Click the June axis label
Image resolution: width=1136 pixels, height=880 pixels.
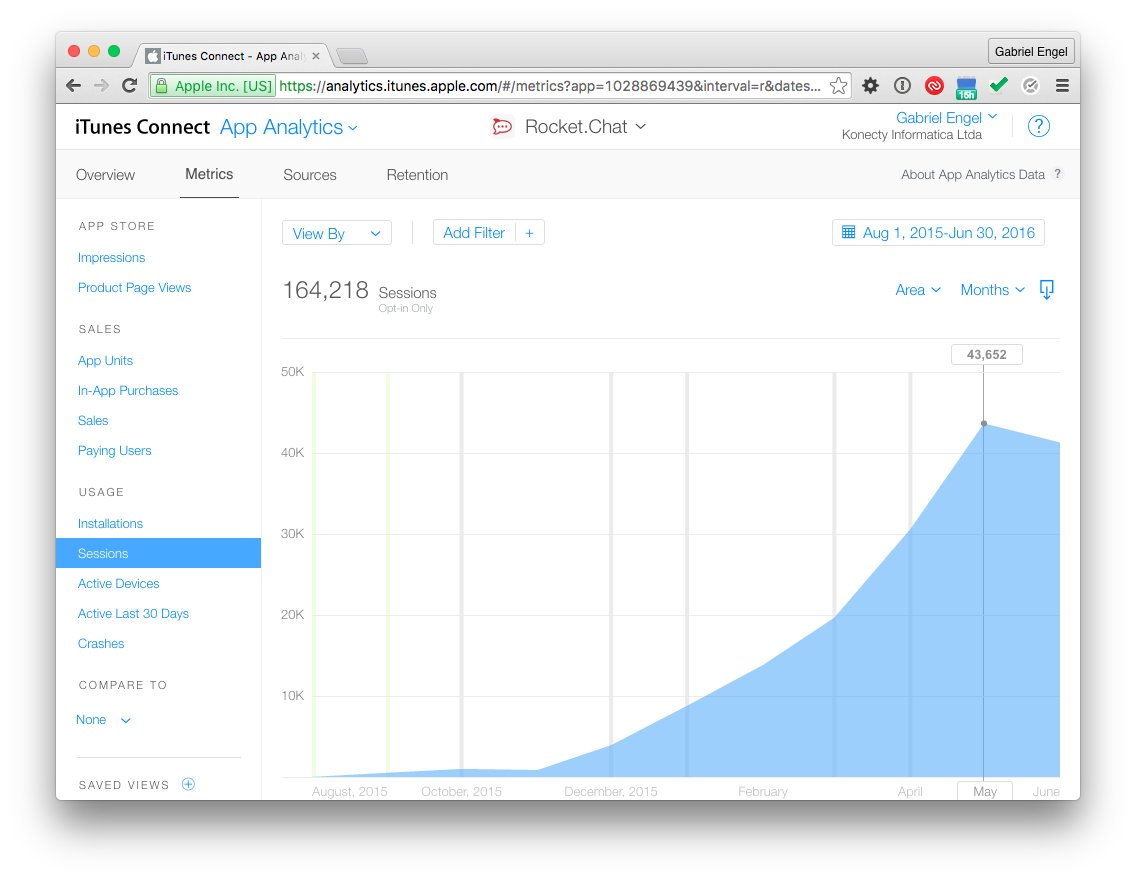pyautogui.click(x=1045, y=791)
